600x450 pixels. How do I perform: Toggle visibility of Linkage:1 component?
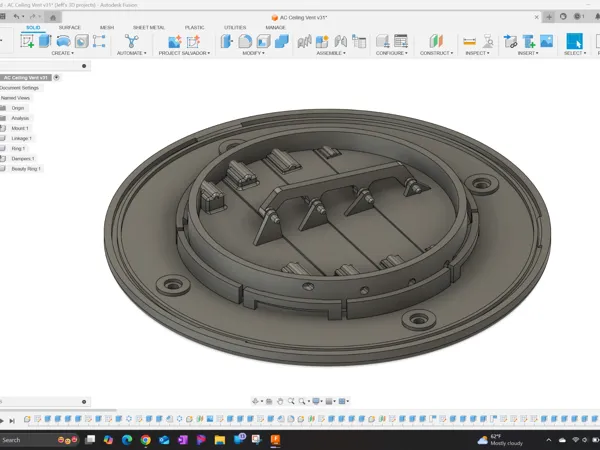pyautogui.click(x=3, y=138)
